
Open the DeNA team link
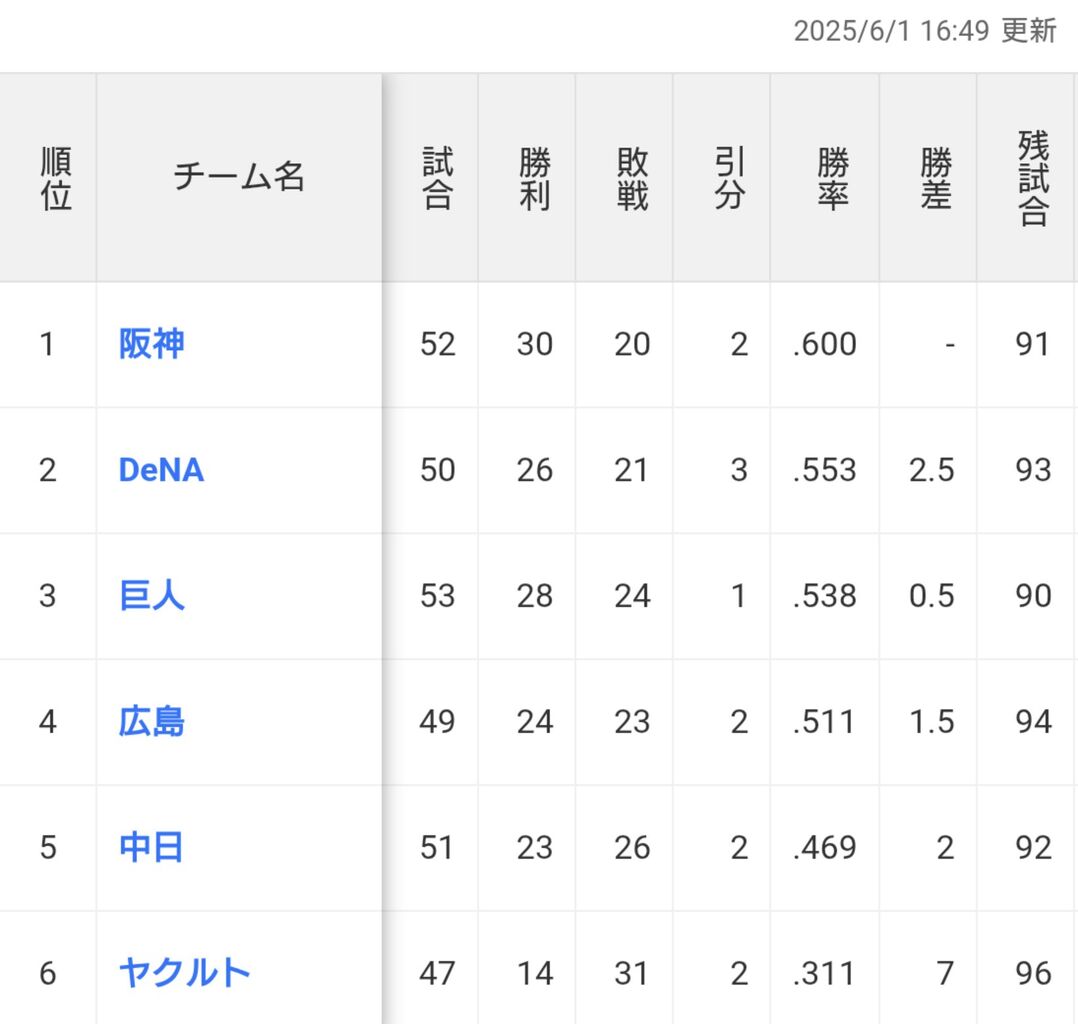pyautogui.click(x=162, y=470)
